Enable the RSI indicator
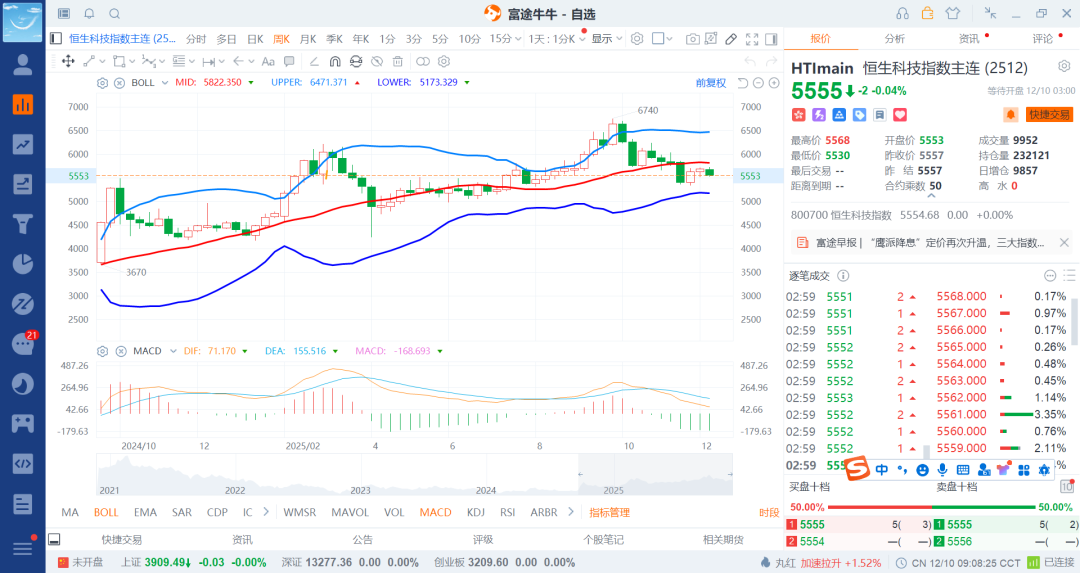The height and width of the screenshot is (573, 1080). (x=508, y=512)
